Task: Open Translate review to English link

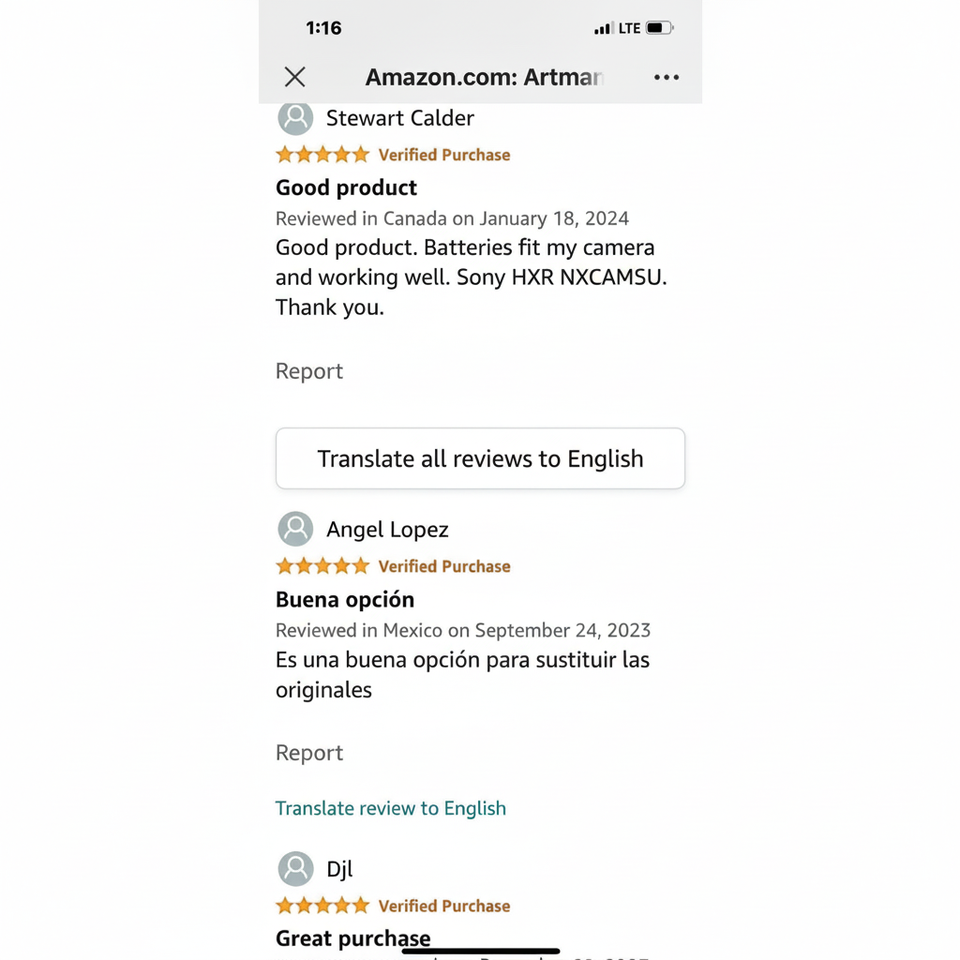Action: point(390,808)
